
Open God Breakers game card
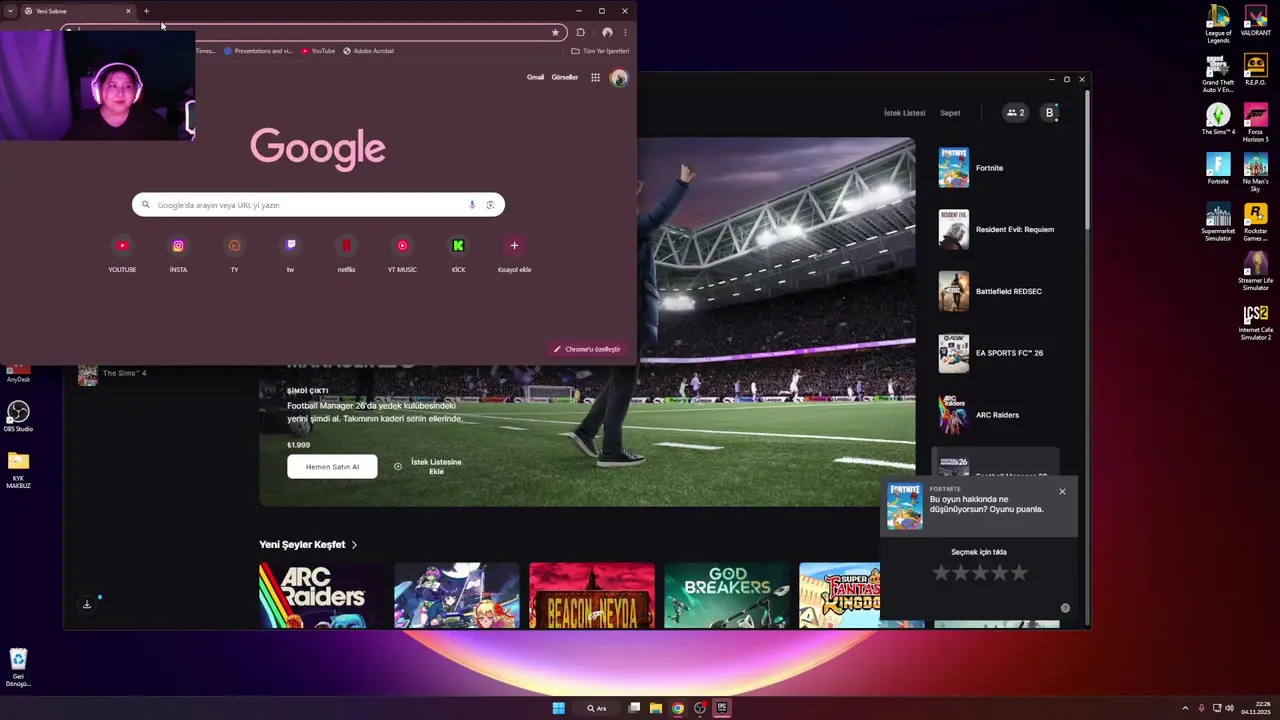(727, 596)
